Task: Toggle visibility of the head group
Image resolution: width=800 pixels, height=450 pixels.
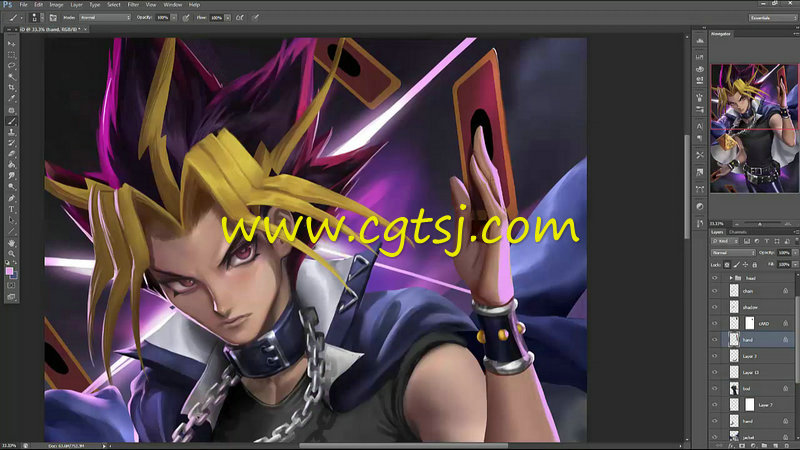Action: pos(715,278)
